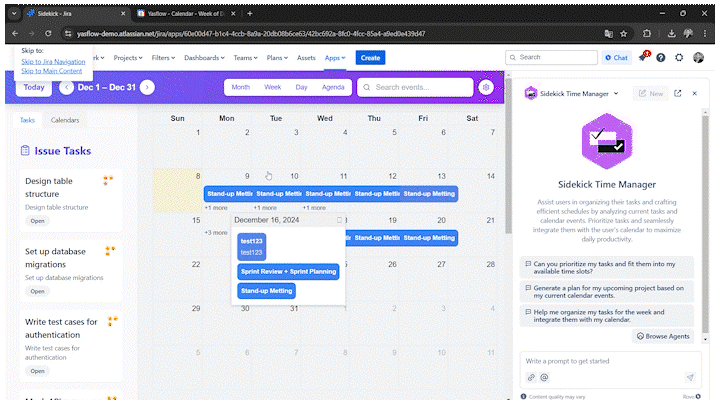
Task: Open the browser tab search dropdown
Action: tap(14, 13)
